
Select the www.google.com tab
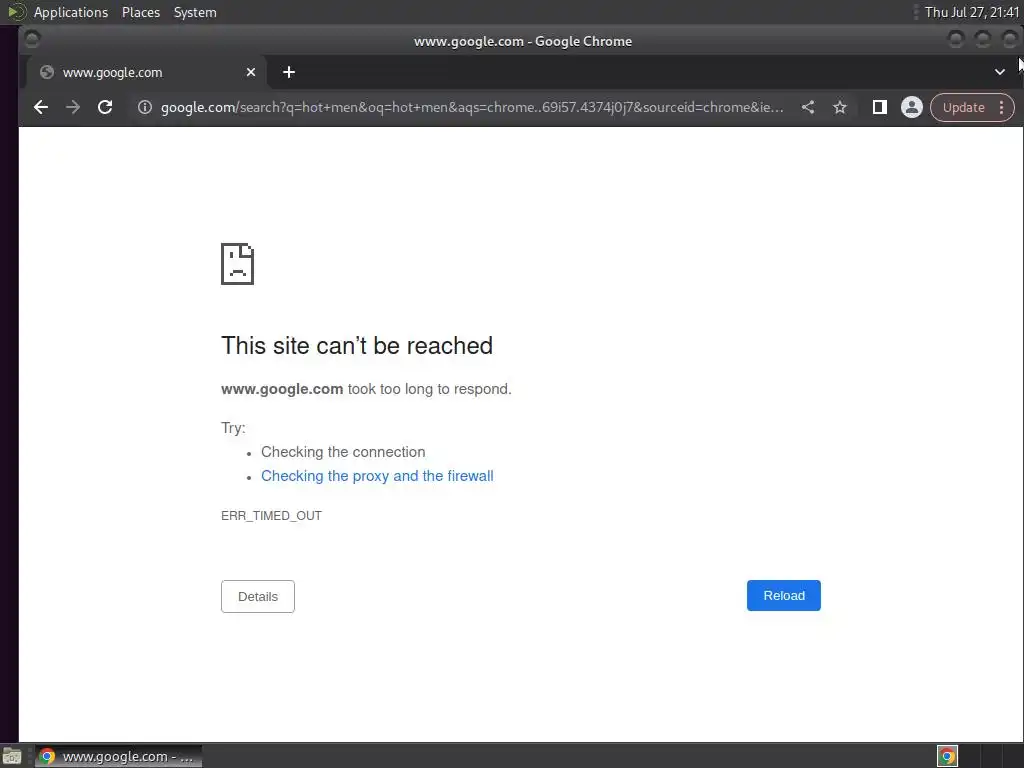(146, 72)
